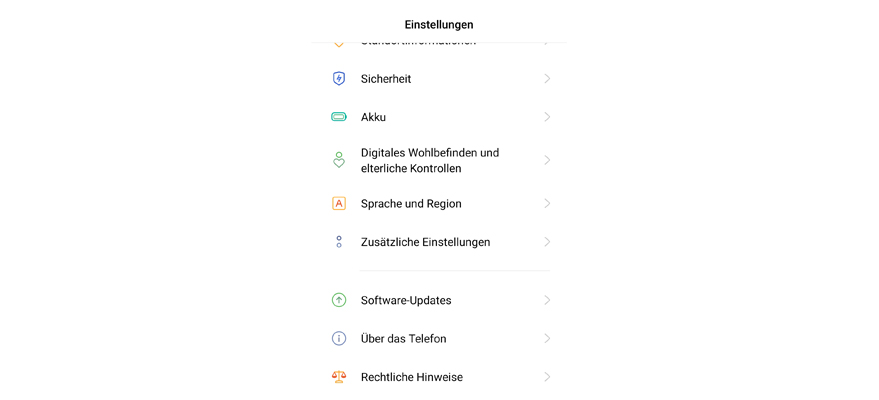879x400 pixels.
Task: Select the Zusätzliche Einstellungen entry
Action: pyautogui.click(x=425, y=242)
